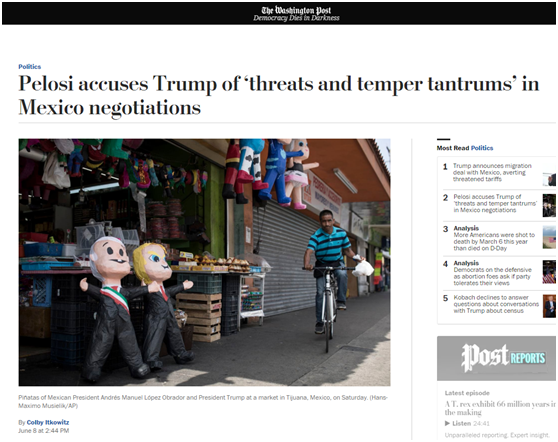
Task: Open author Colby Itkowitz's profile link
Action: [x=48, y=422]
